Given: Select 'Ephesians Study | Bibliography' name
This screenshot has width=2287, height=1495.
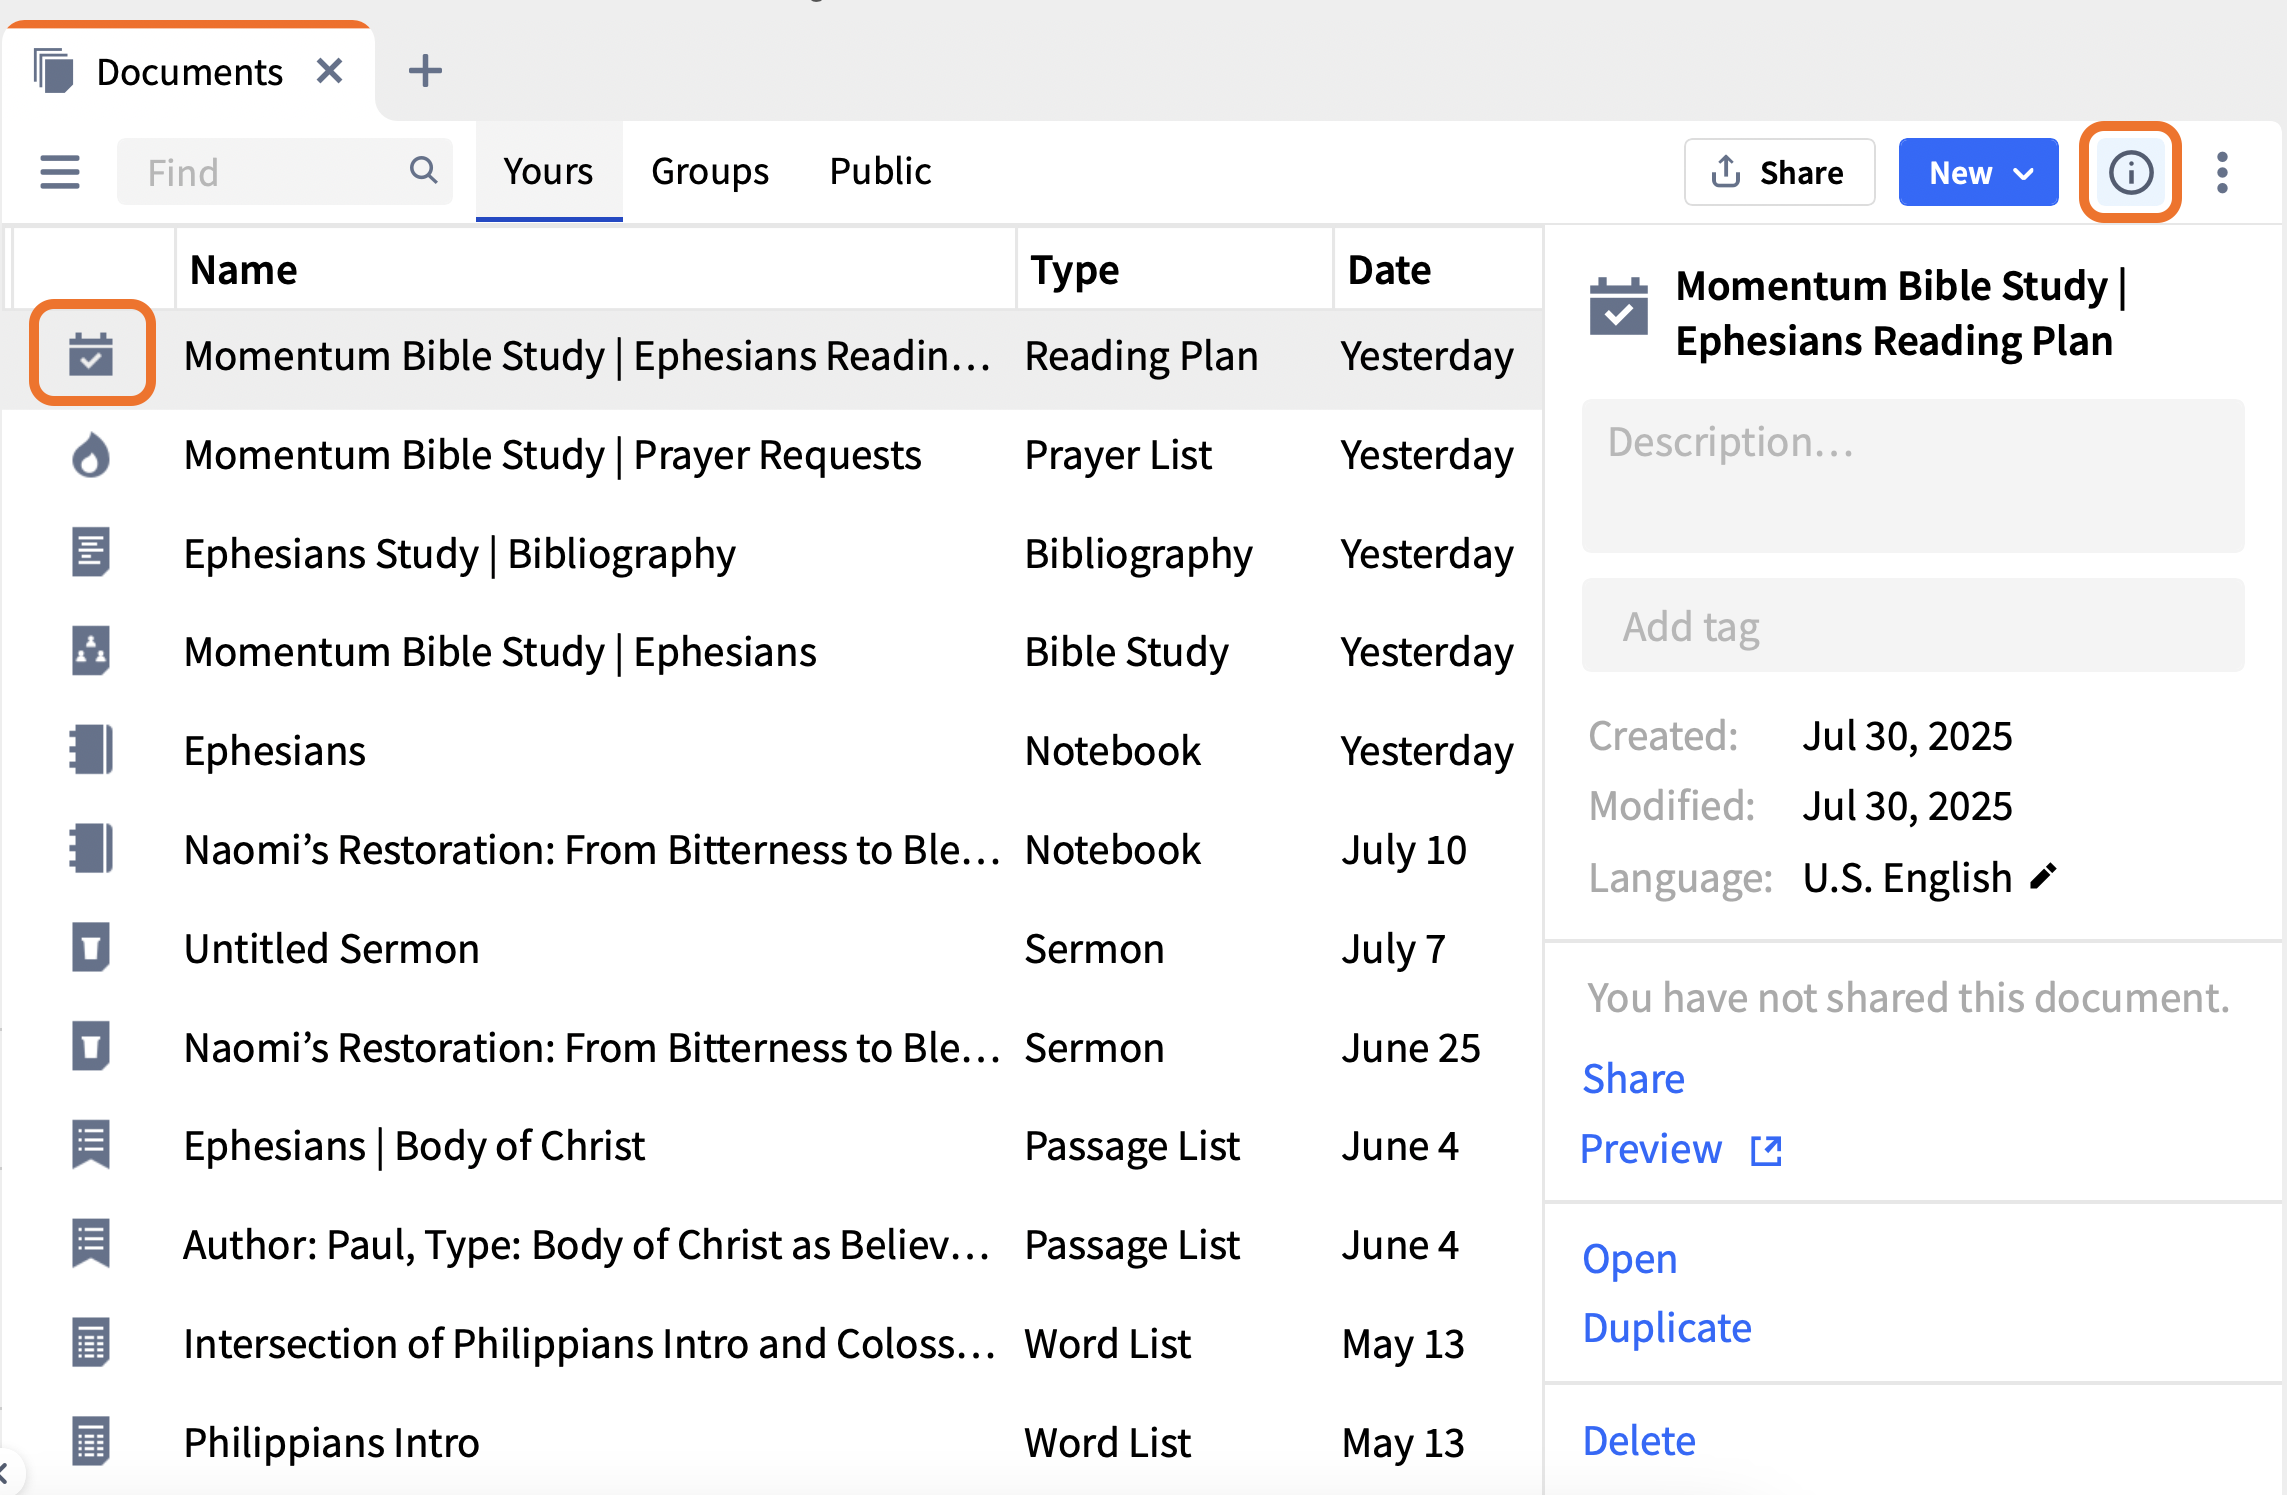Looking at the screenshot, I should (460, 553).
